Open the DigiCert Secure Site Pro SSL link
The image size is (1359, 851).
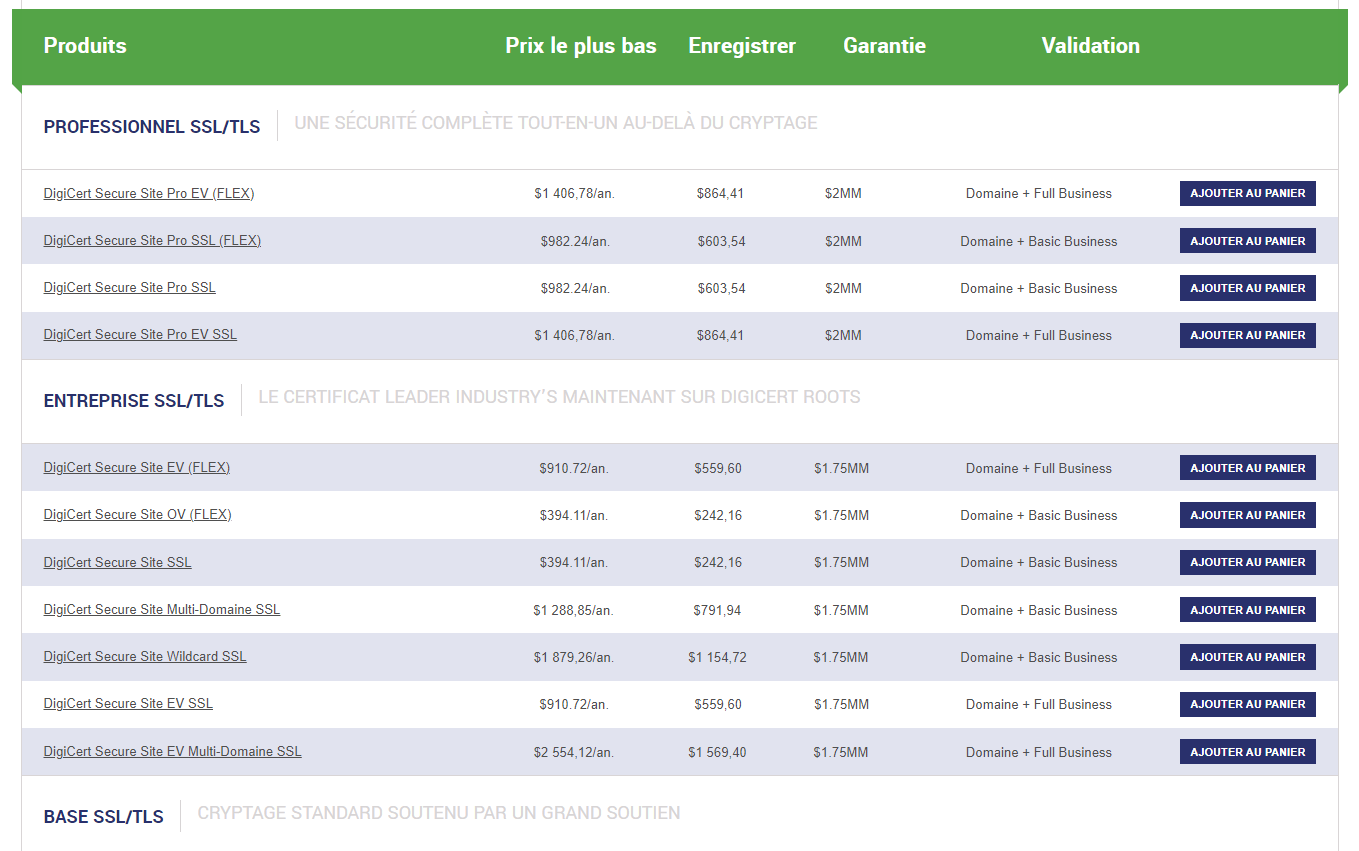(x=130, y=287)
